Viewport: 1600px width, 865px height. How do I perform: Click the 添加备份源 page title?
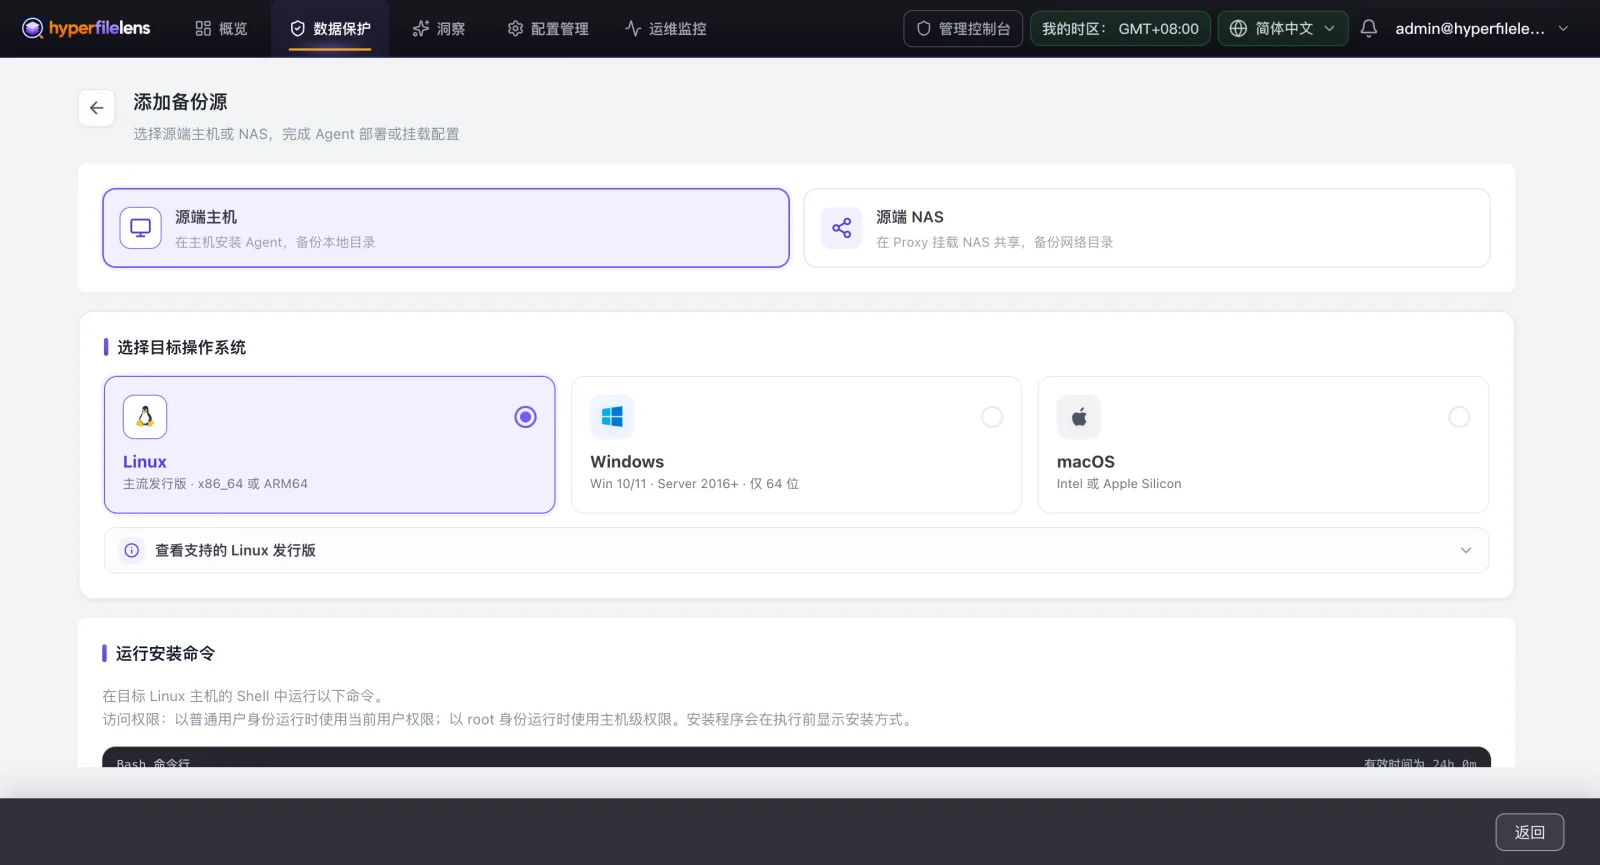click(x=181, y=102)
